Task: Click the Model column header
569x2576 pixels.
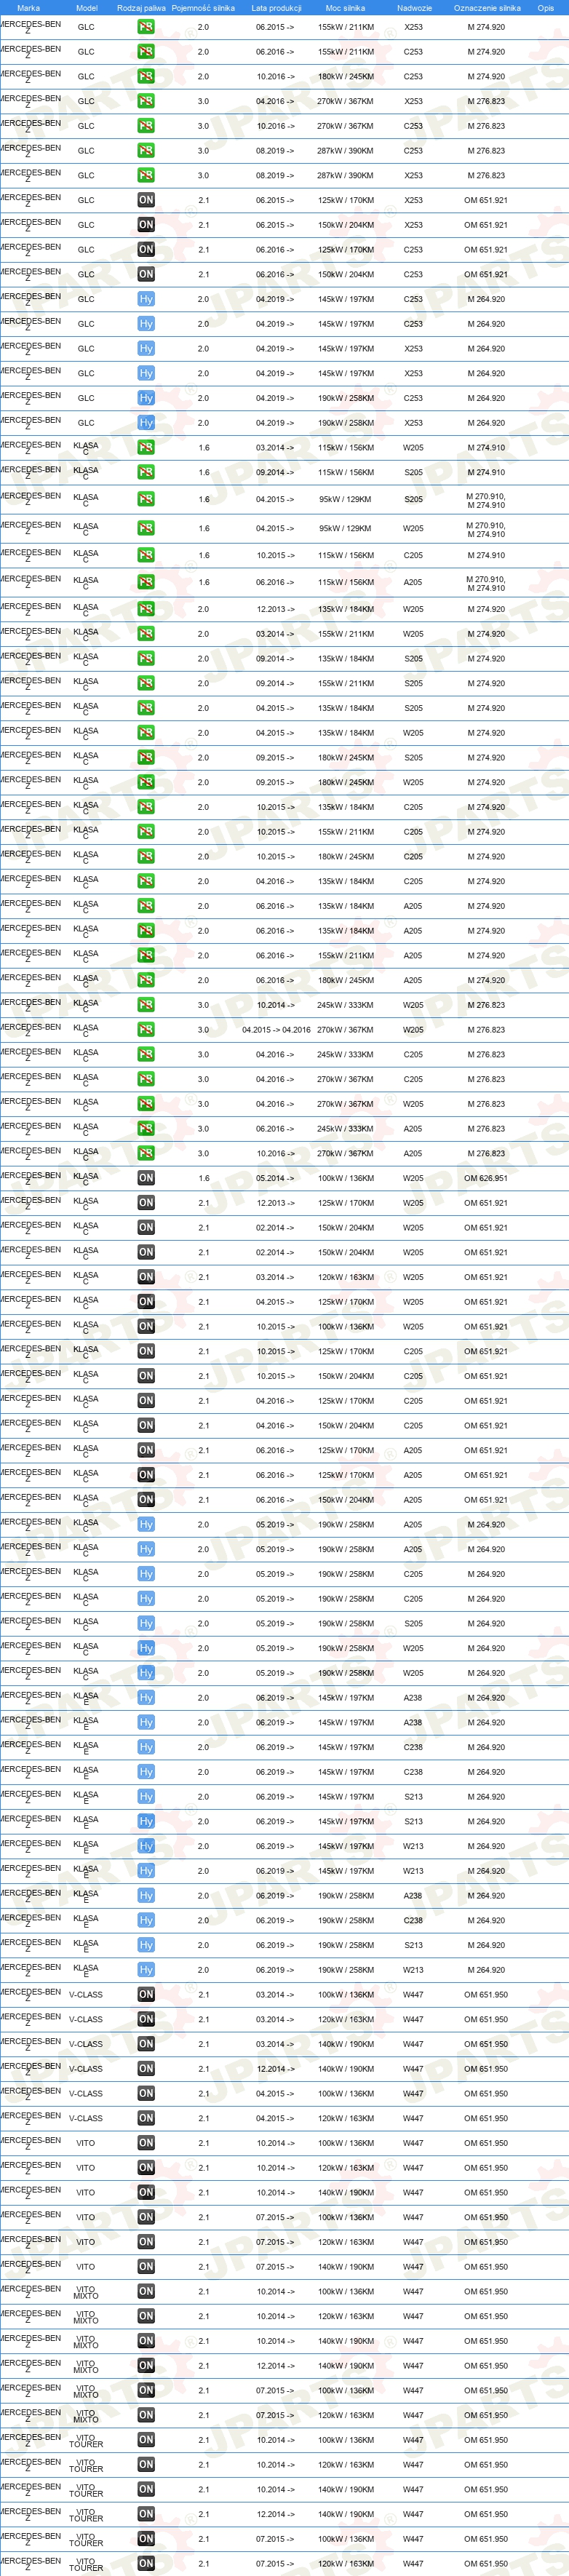Action: tap(87, 8)
